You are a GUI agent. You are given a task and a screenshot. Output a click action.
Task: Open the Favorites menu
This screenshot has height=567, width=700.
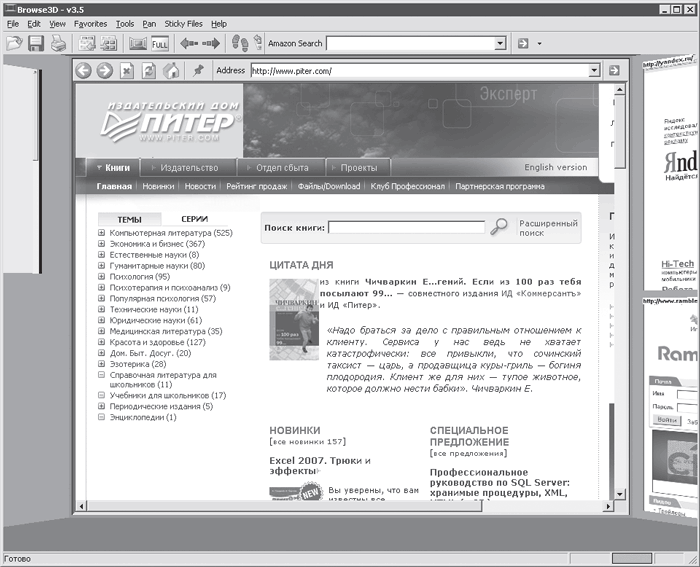tap(90, 23)
